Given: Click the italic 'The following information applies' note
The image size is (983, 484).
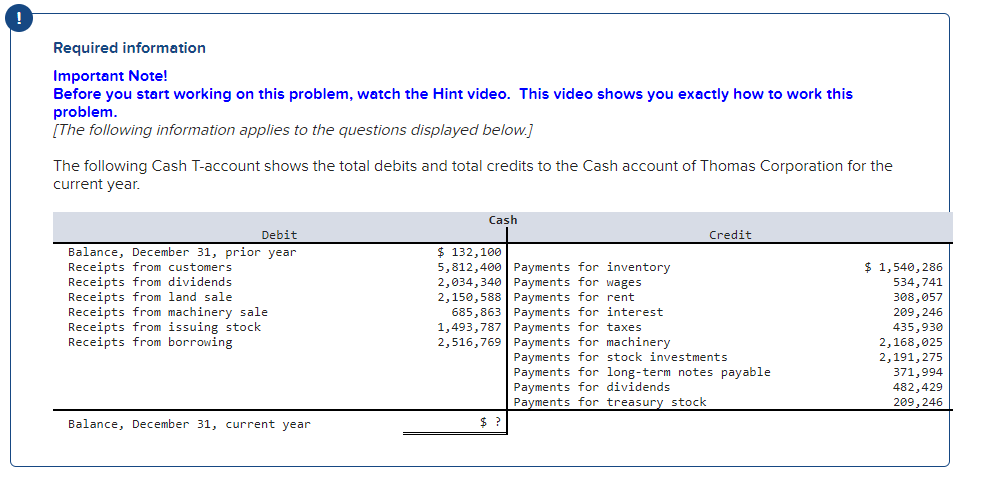Looking at the screenshot, I should click(x=293, y=130).
